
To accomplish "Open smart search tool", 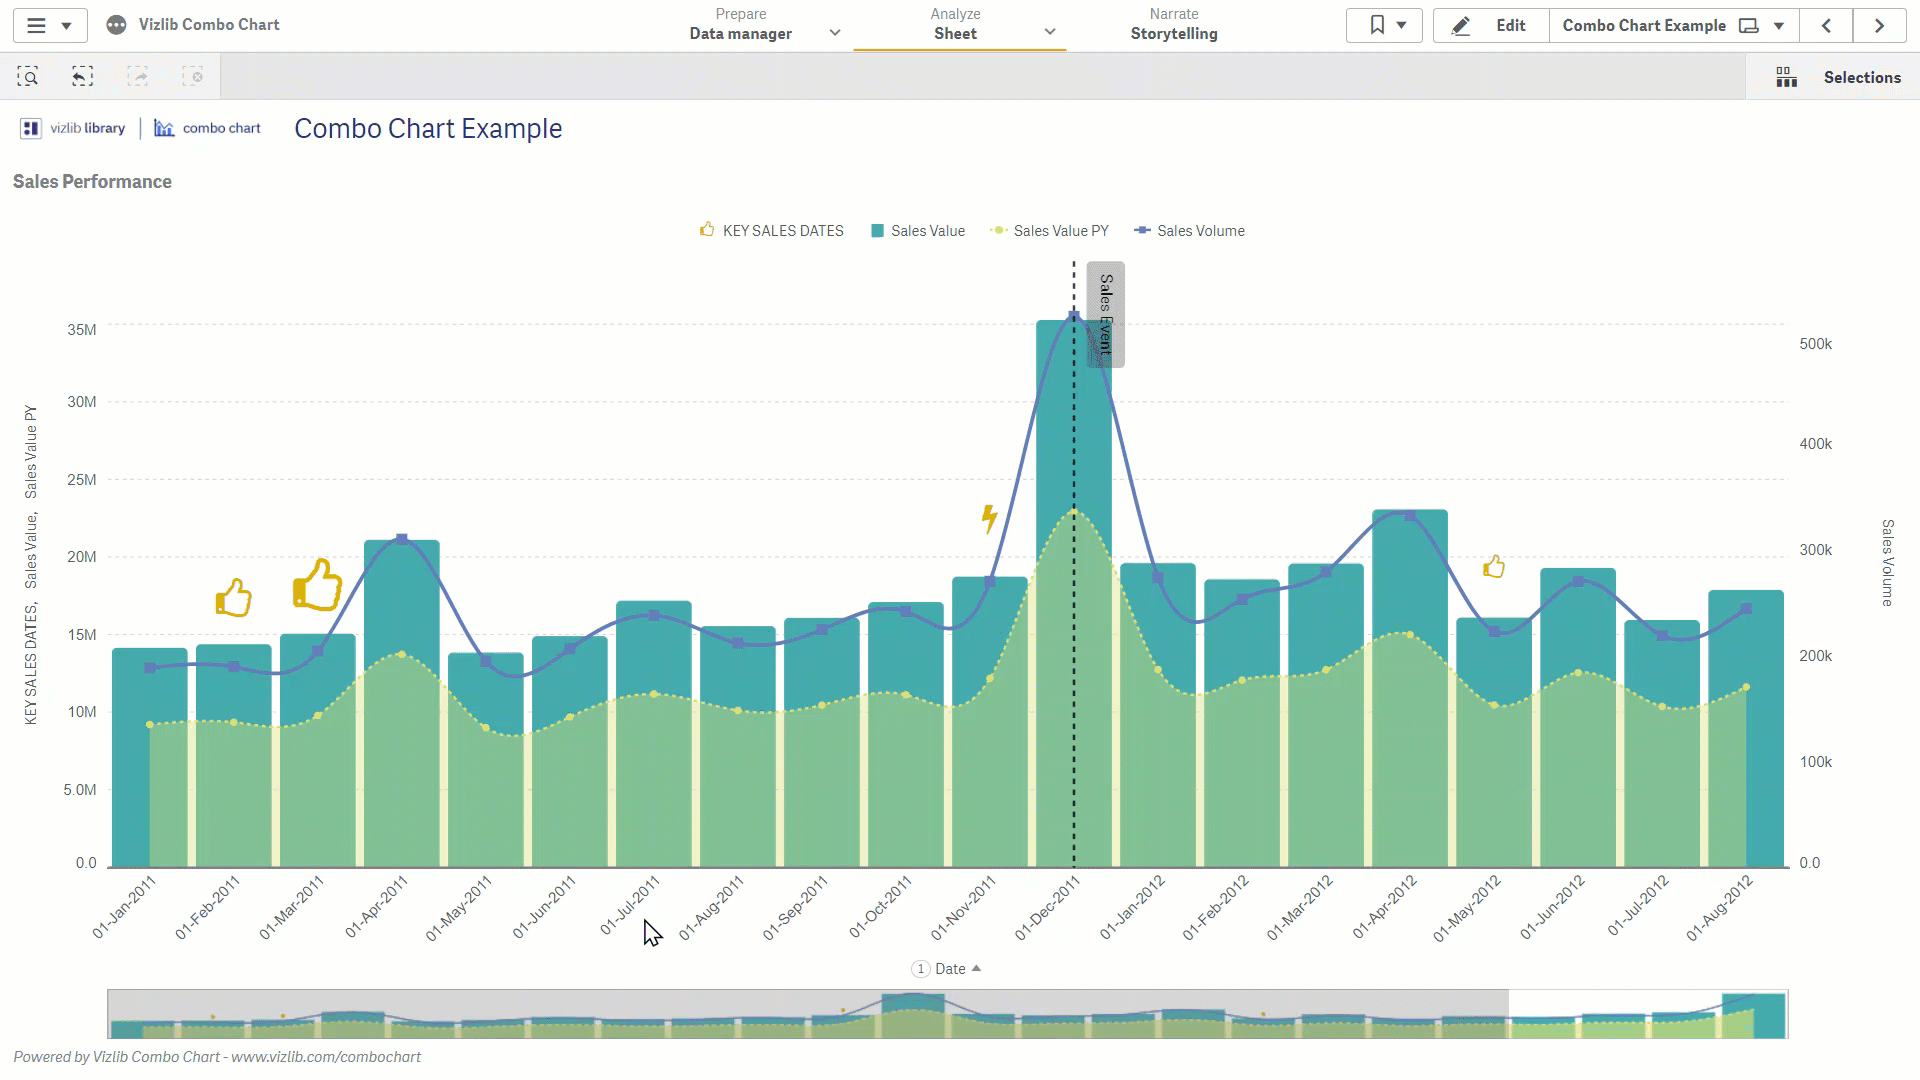I will click(x=28, y=77).
